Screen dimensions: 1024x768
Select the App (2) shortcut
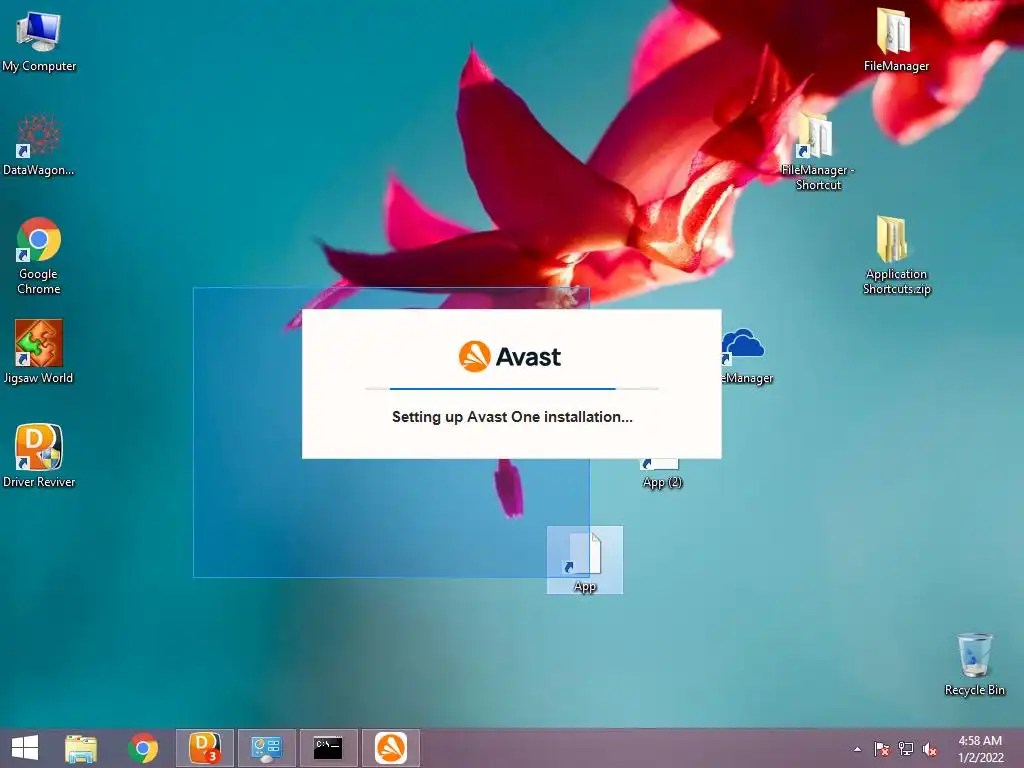click(662, 474)
